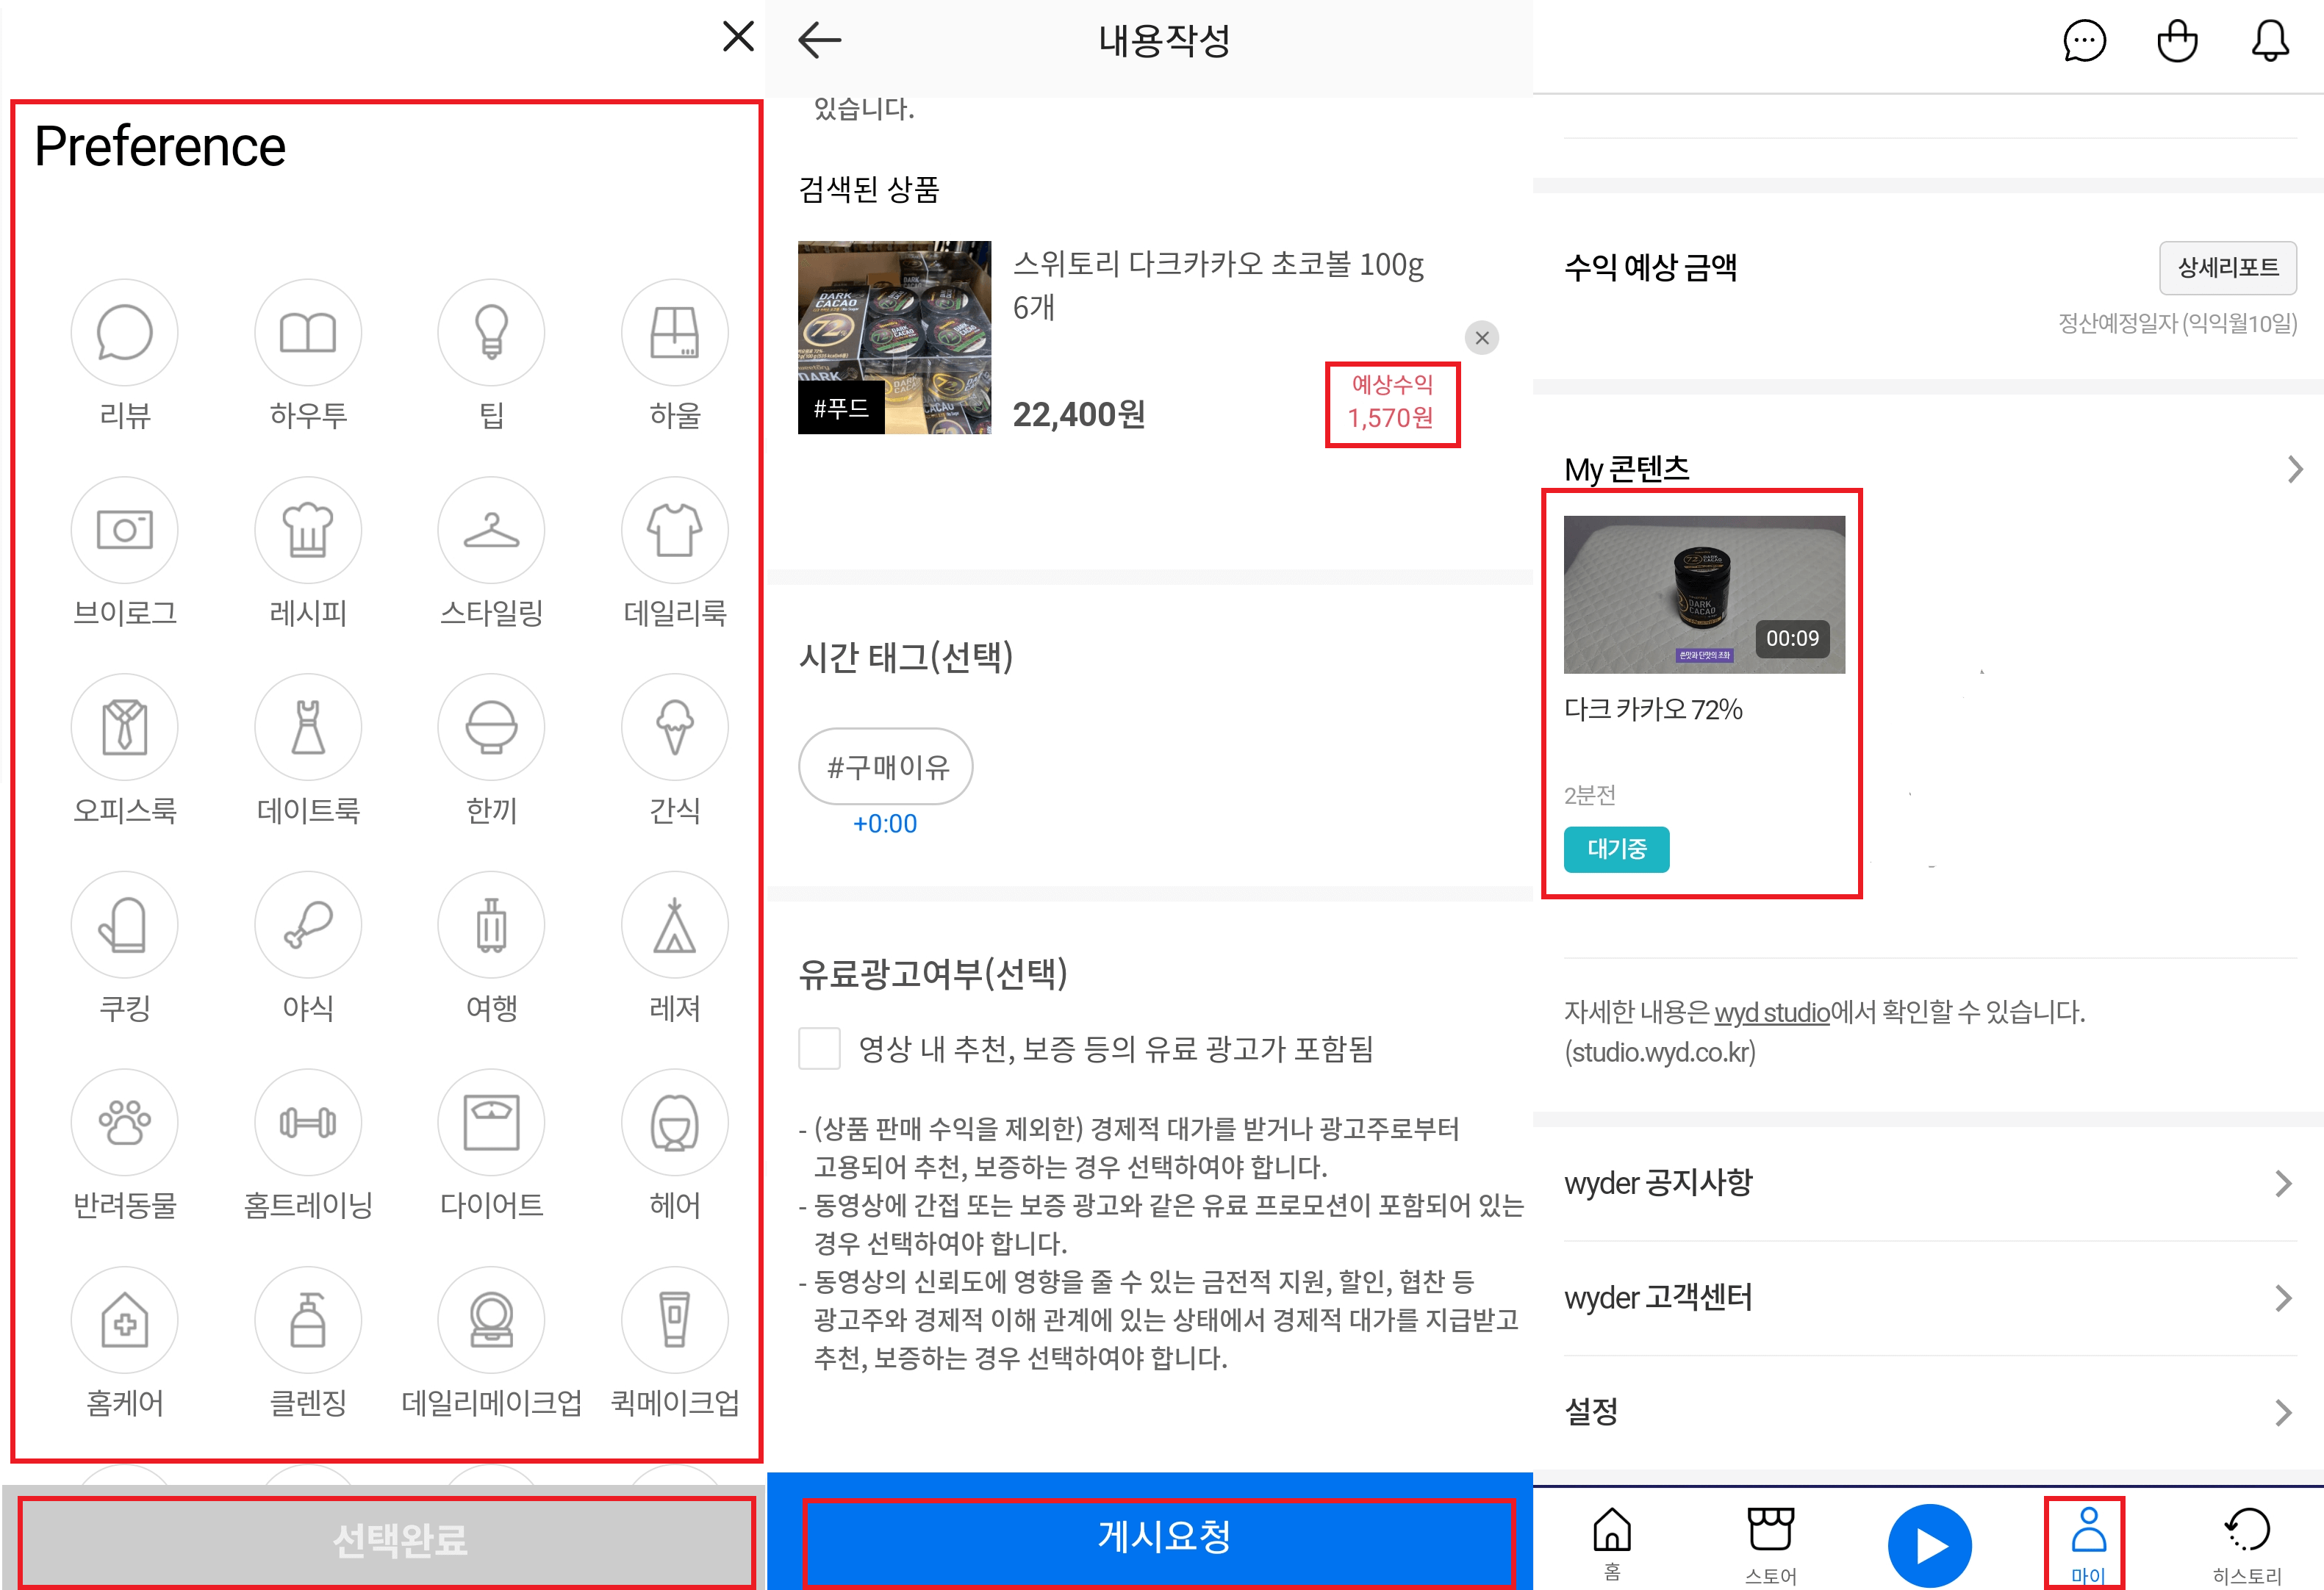
Task: Click the 수익 예상 금액 heading
Action: (x=1650, y=267)
